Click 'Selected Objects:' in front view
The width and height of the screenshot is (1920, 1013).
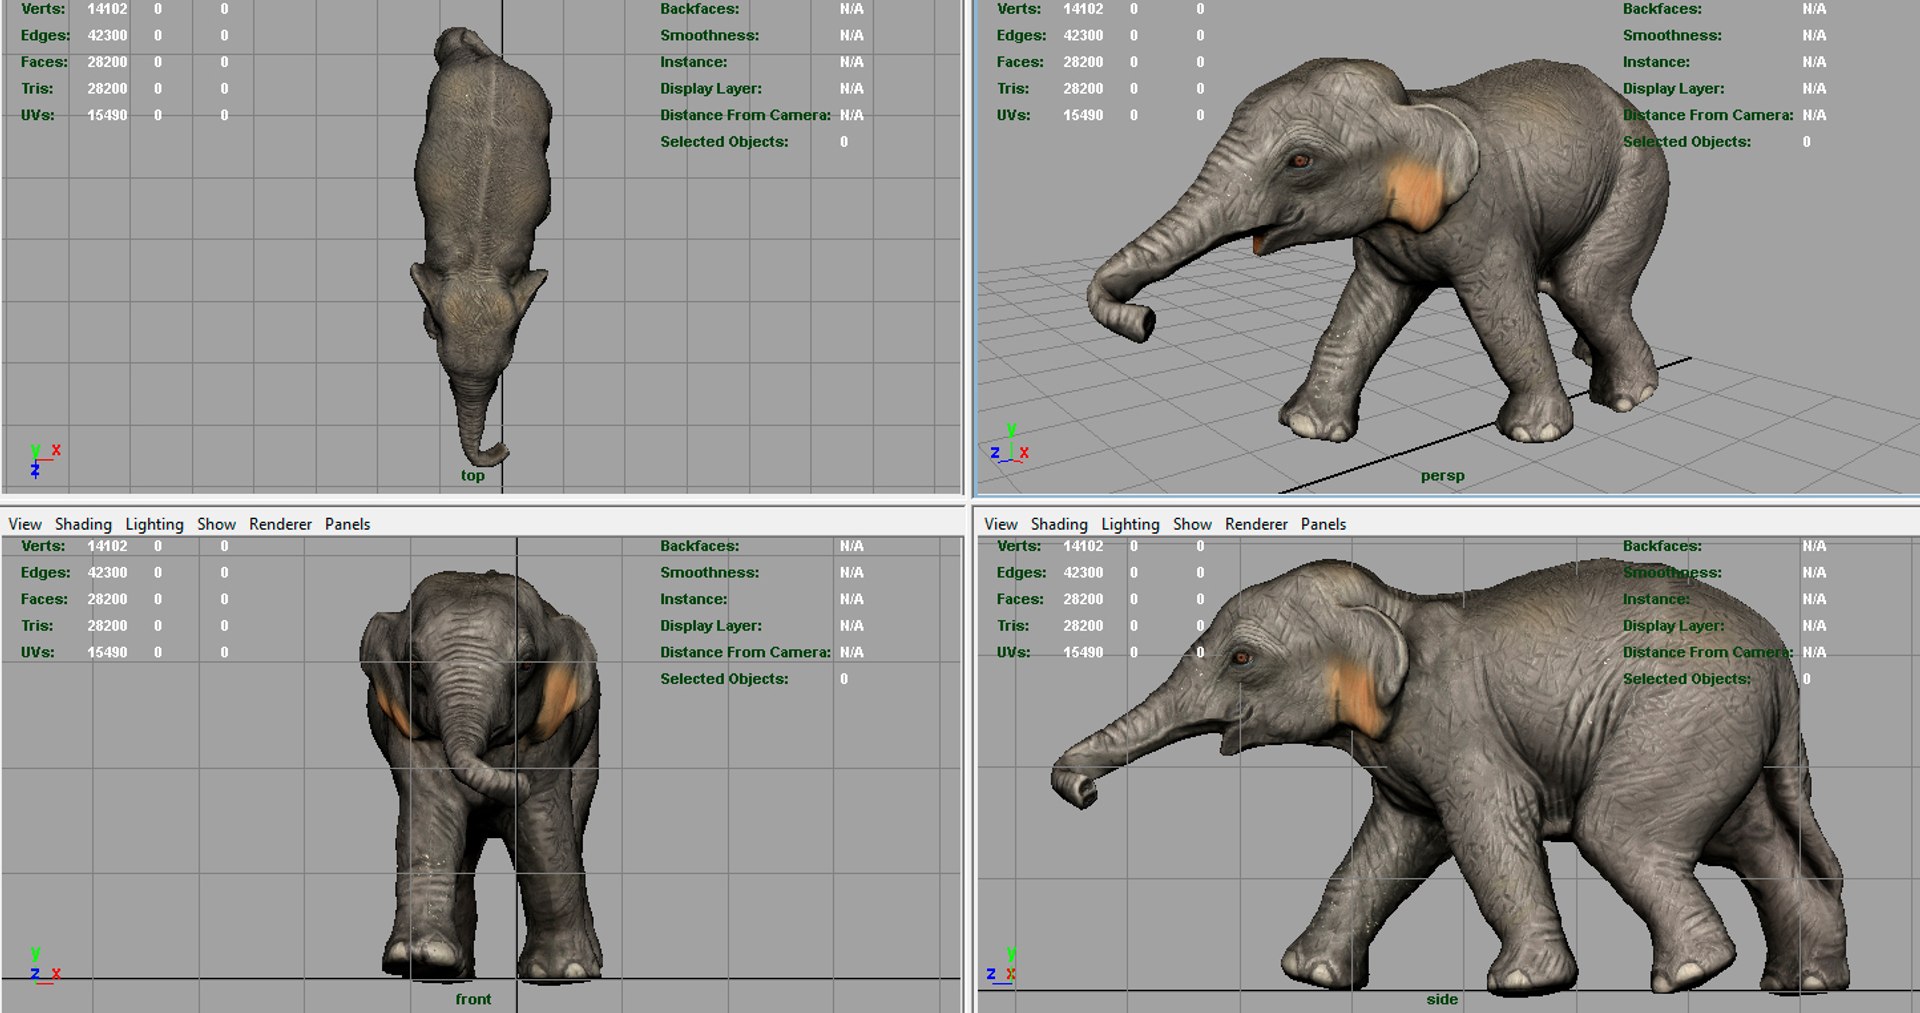point(724,679)
